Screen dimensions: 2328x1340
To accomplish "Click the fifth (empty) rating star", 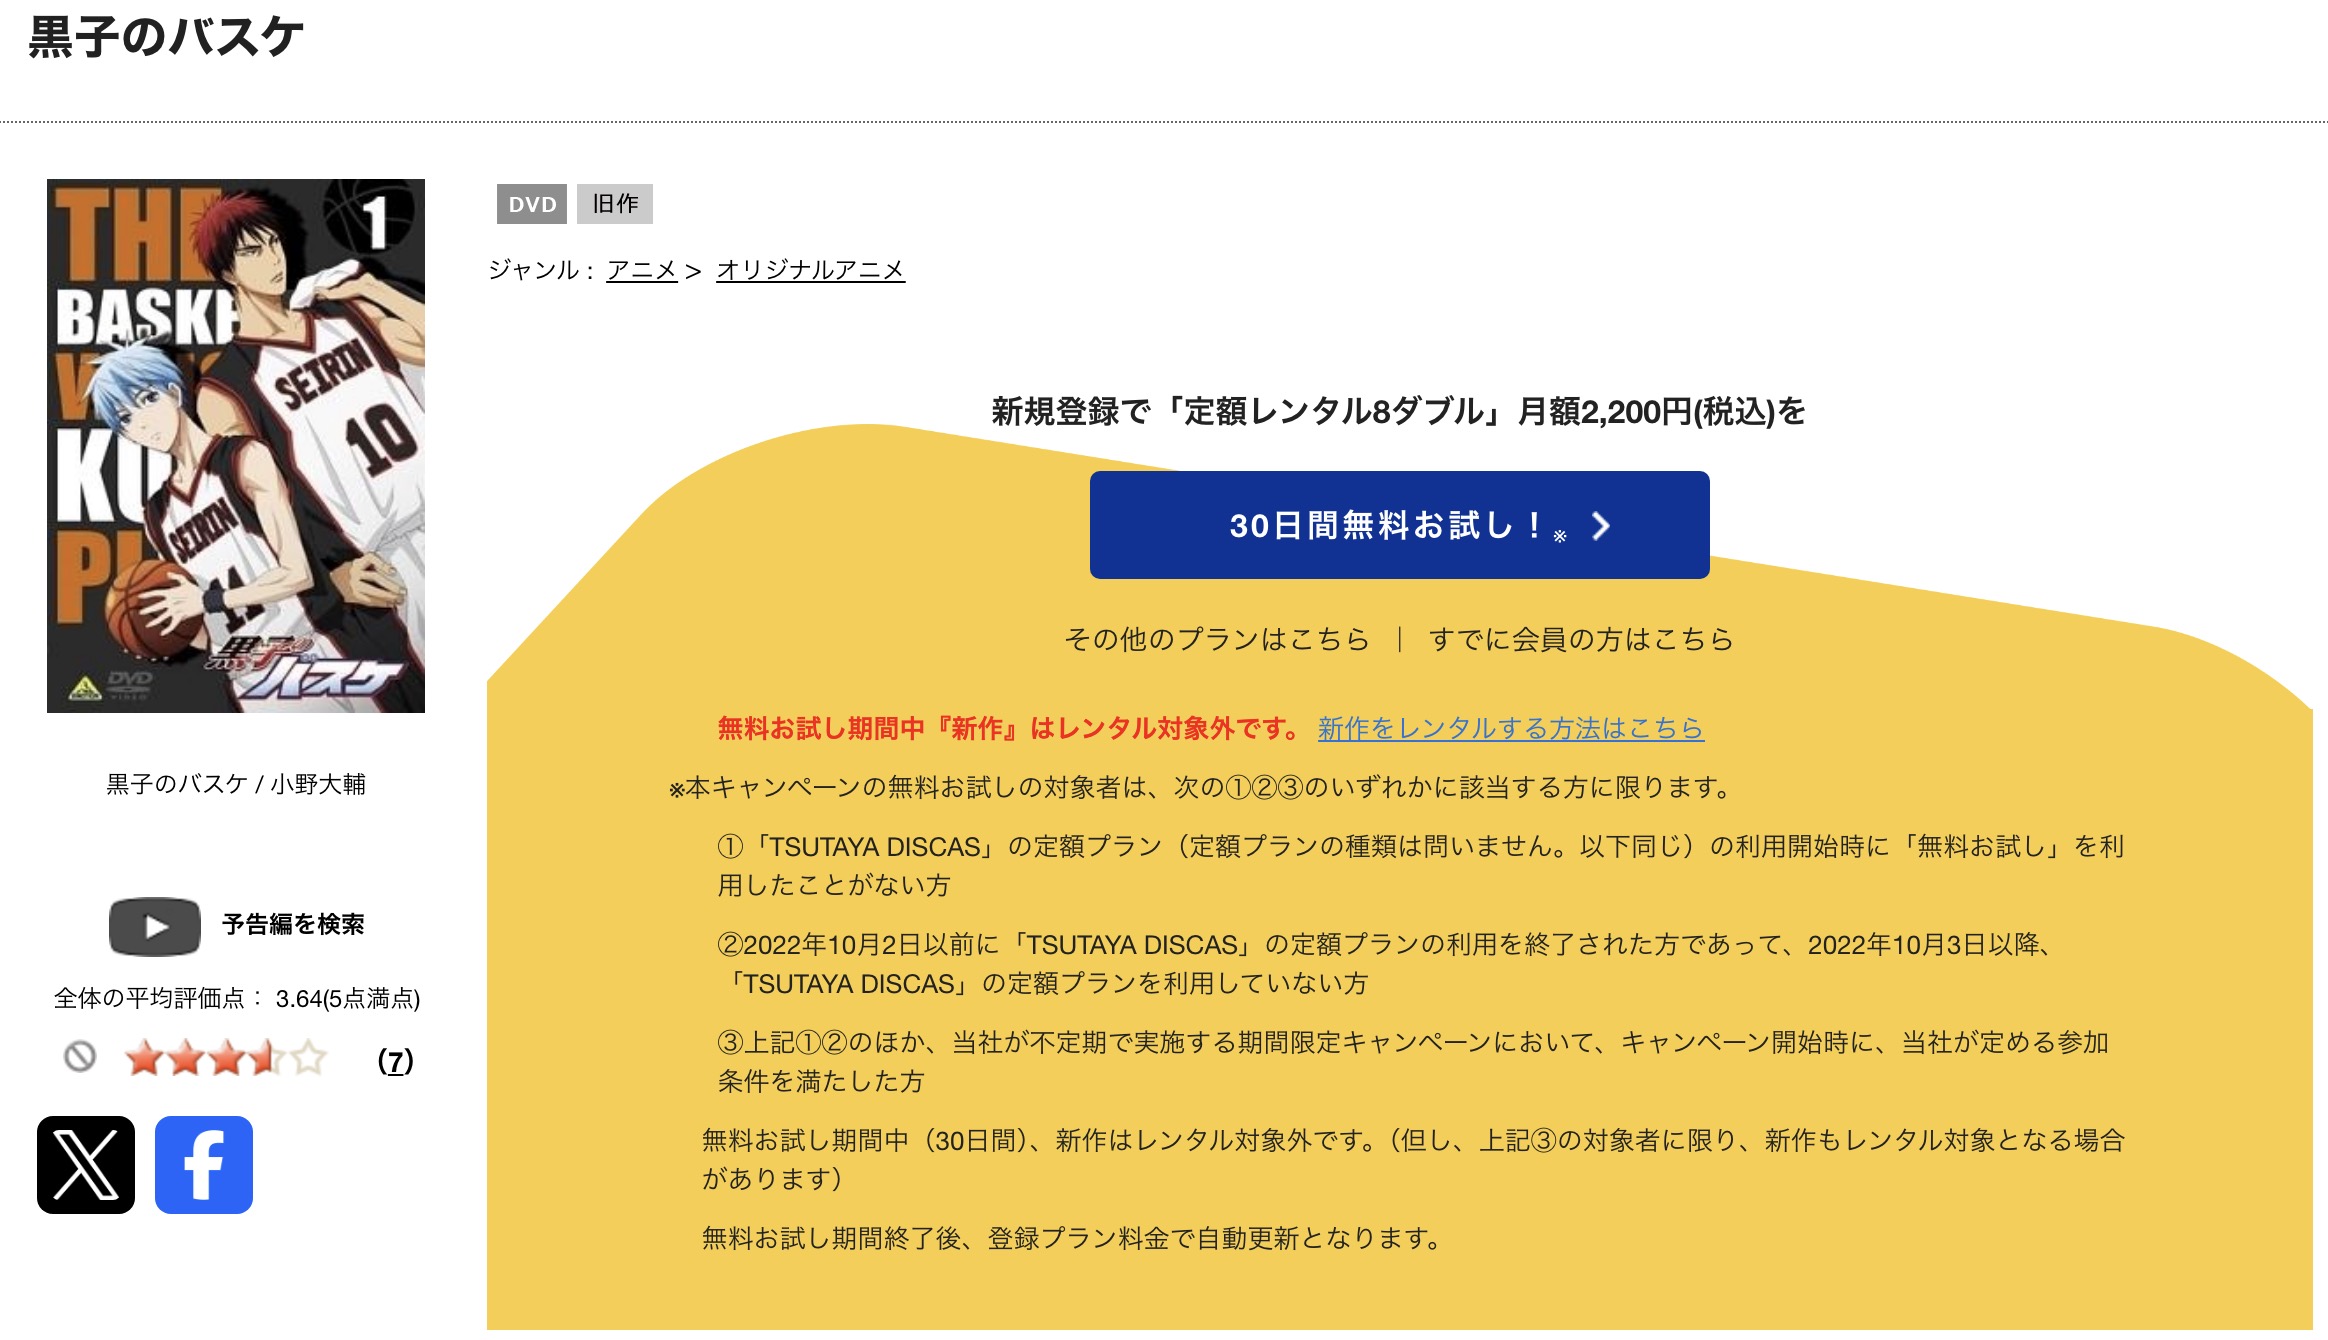I will 309,1058.
